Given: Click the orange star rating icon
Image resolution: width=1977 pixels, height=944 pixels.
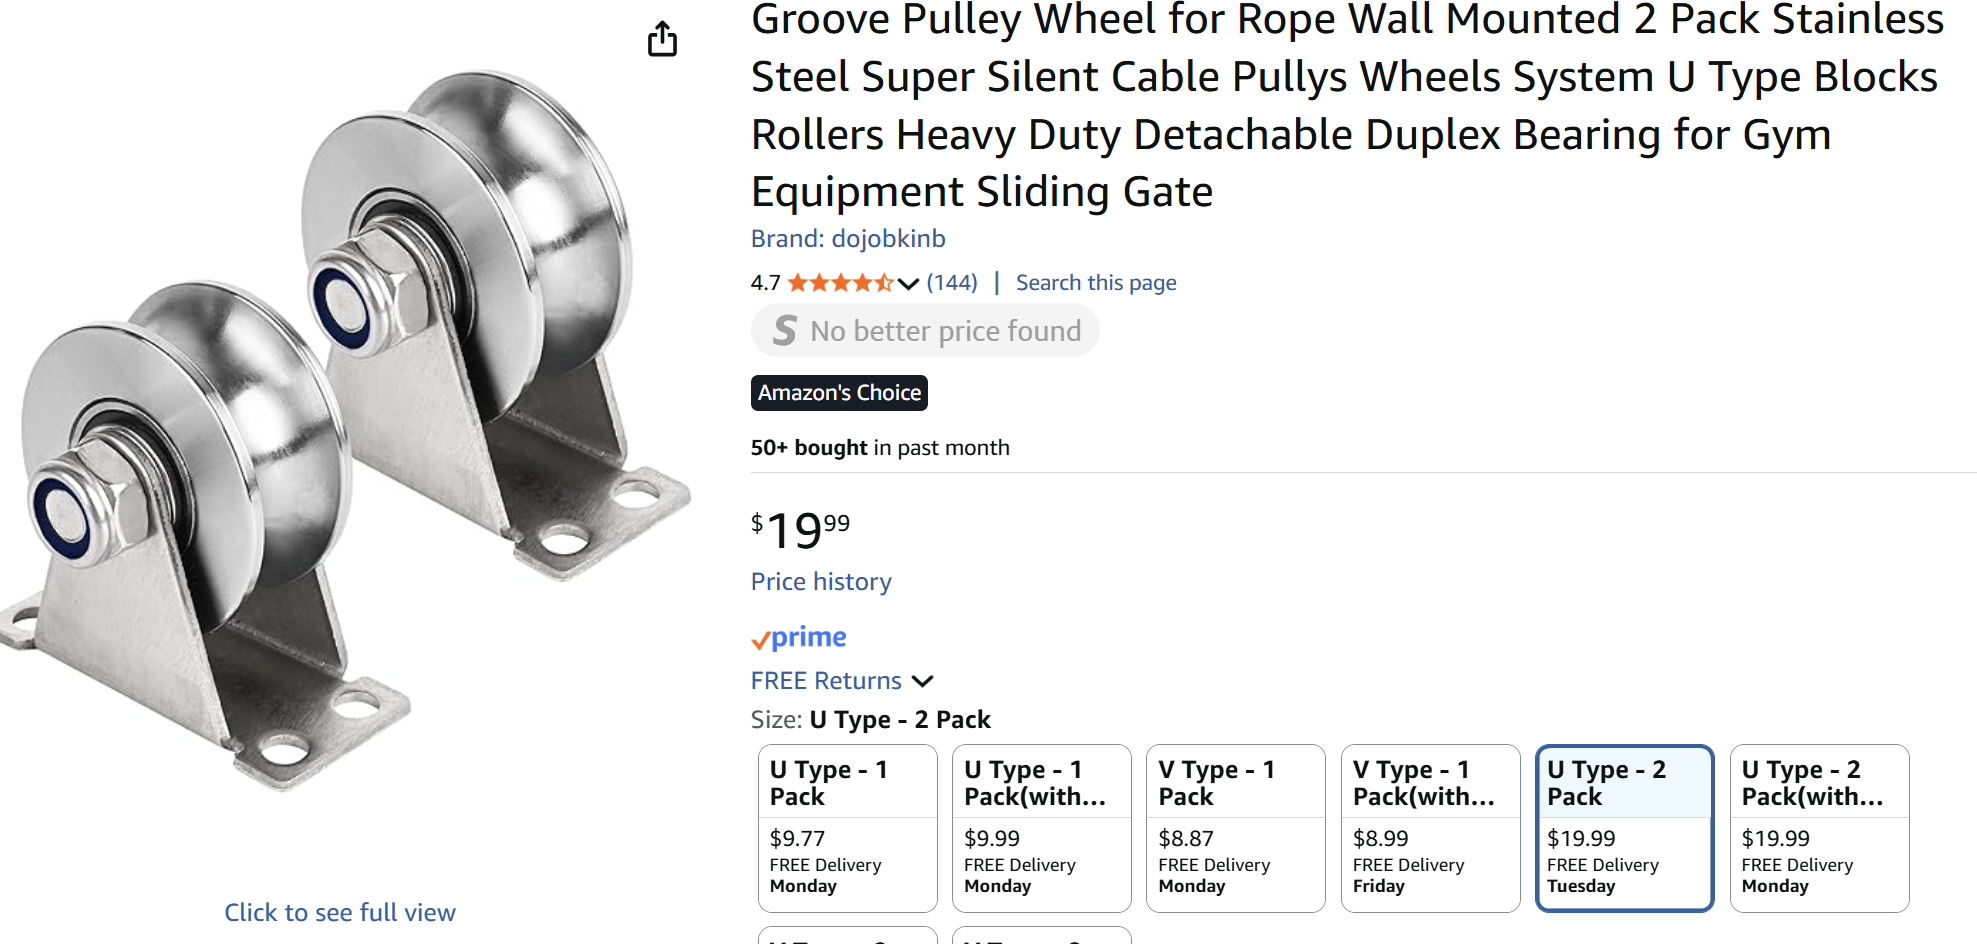Looking at the screenshot, I should click(838, 282).
